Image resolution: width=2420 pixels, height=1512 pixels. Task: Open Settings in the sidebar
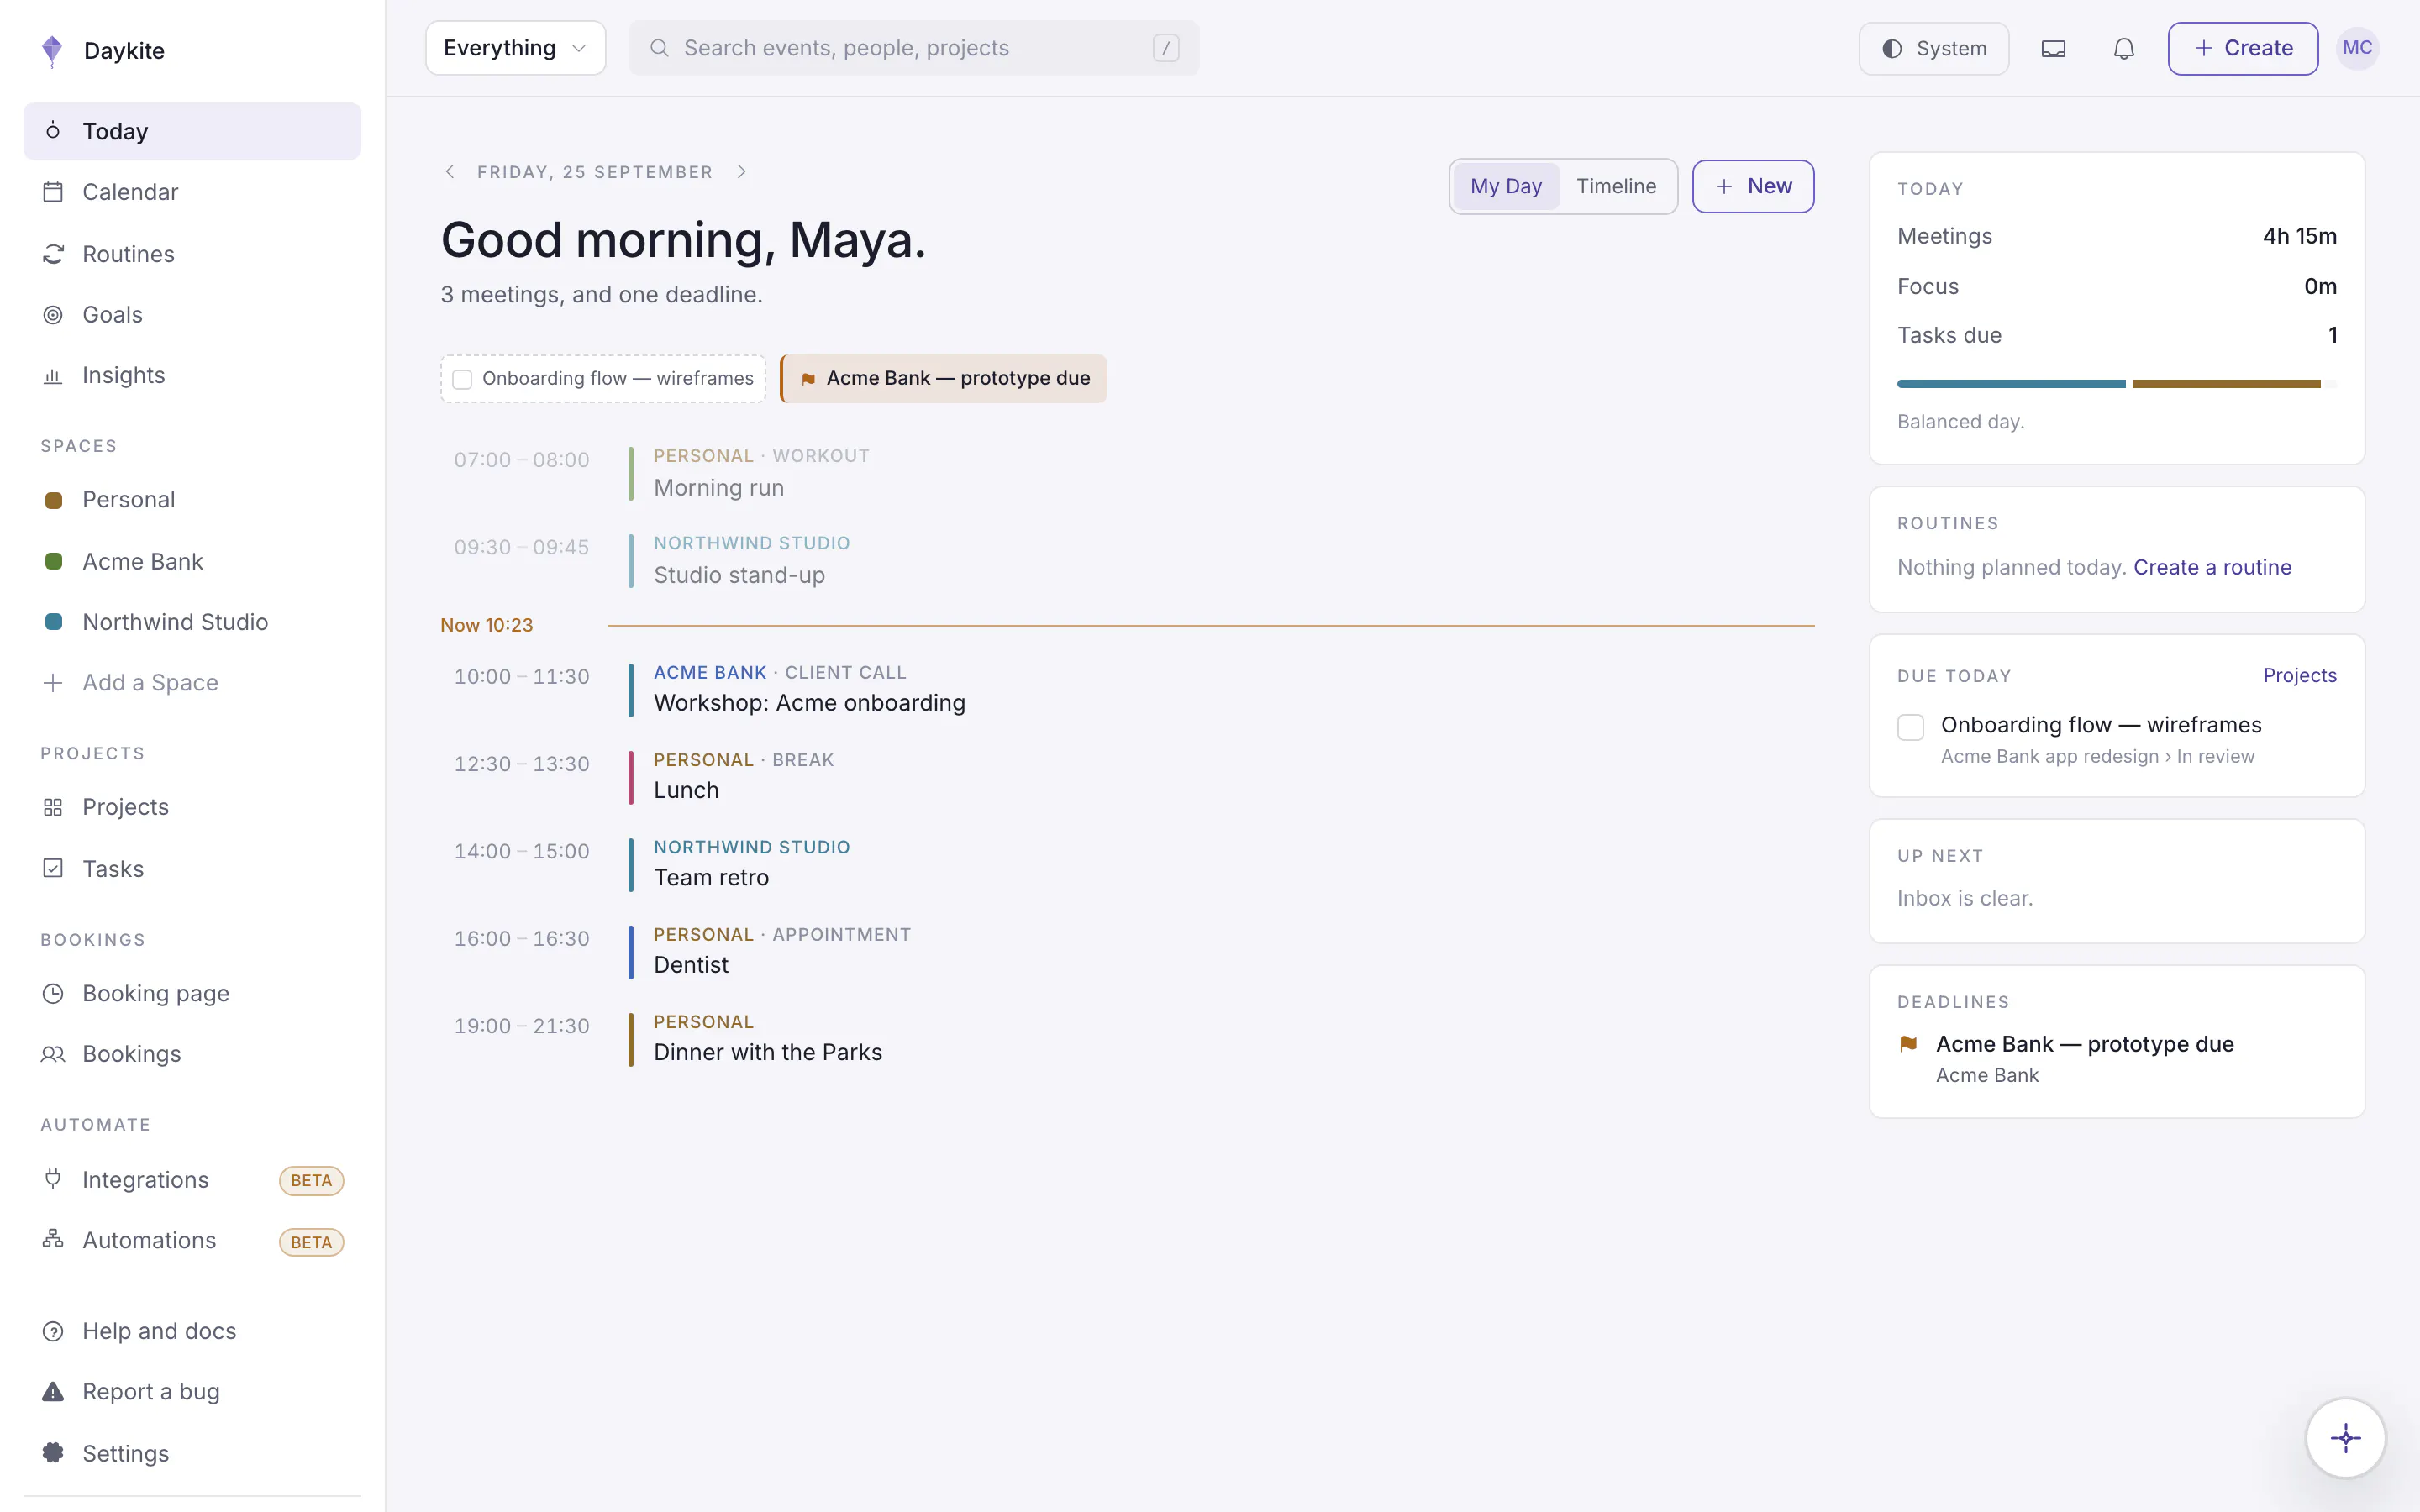point(192,1454)
